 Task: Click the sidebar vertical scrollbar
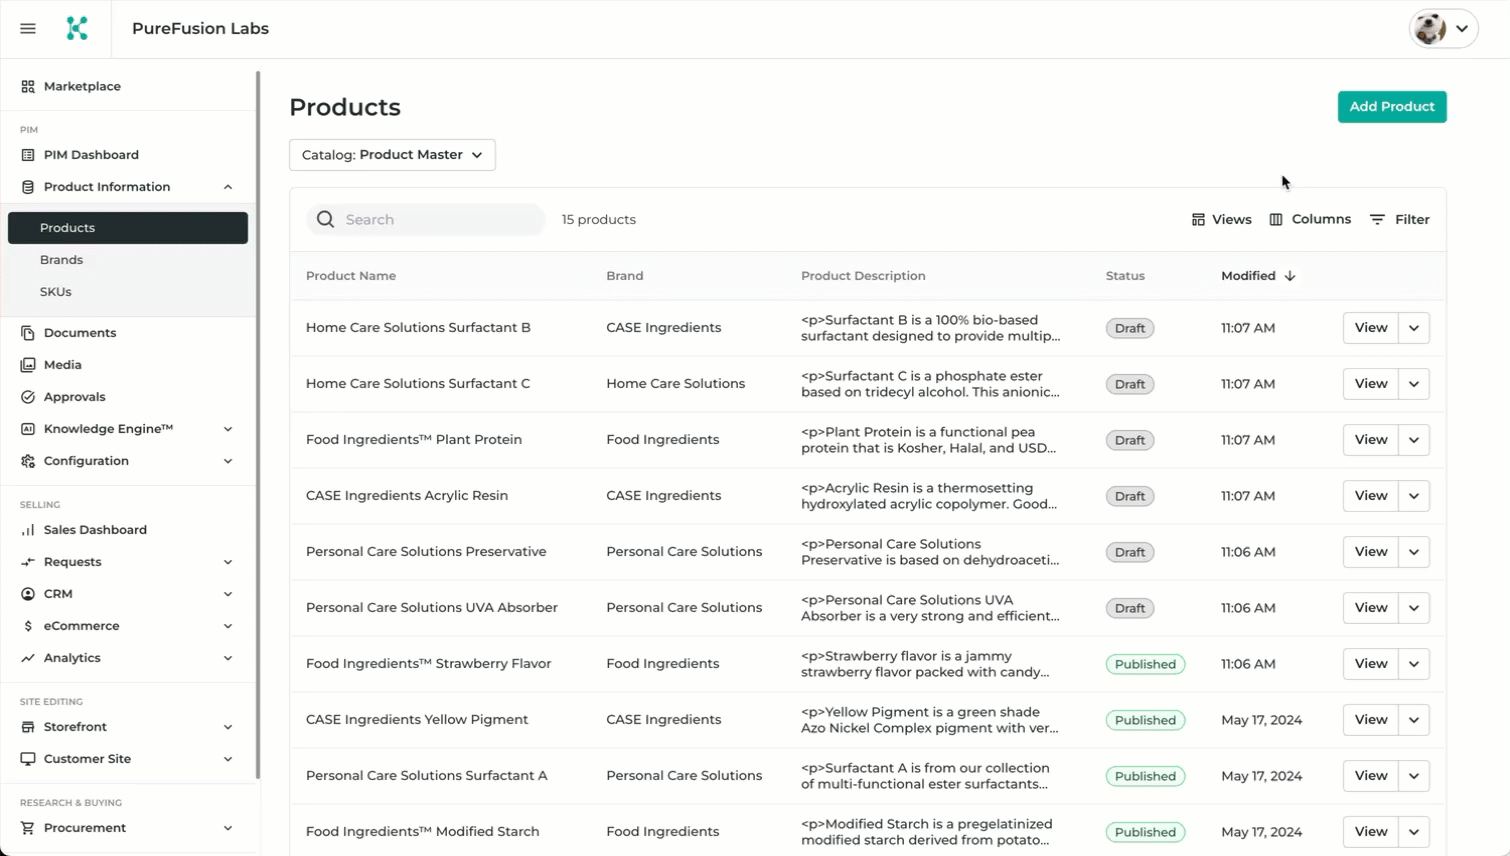pos(258,425)
